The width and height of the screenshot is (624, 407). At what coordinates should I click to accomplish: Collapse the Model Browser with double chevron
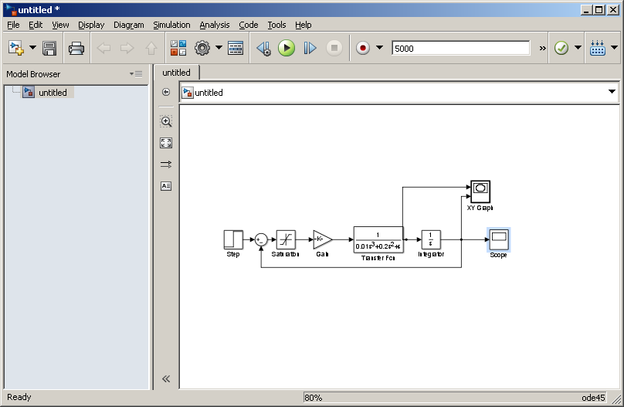click(x=166, y=379)
